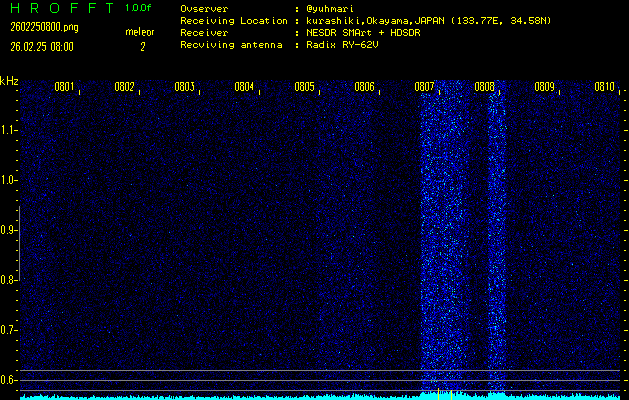Image resolution: width=629 pixels, height=400 pixels.
Task: Click the 0802 time marker
Action: pos(124,87)
